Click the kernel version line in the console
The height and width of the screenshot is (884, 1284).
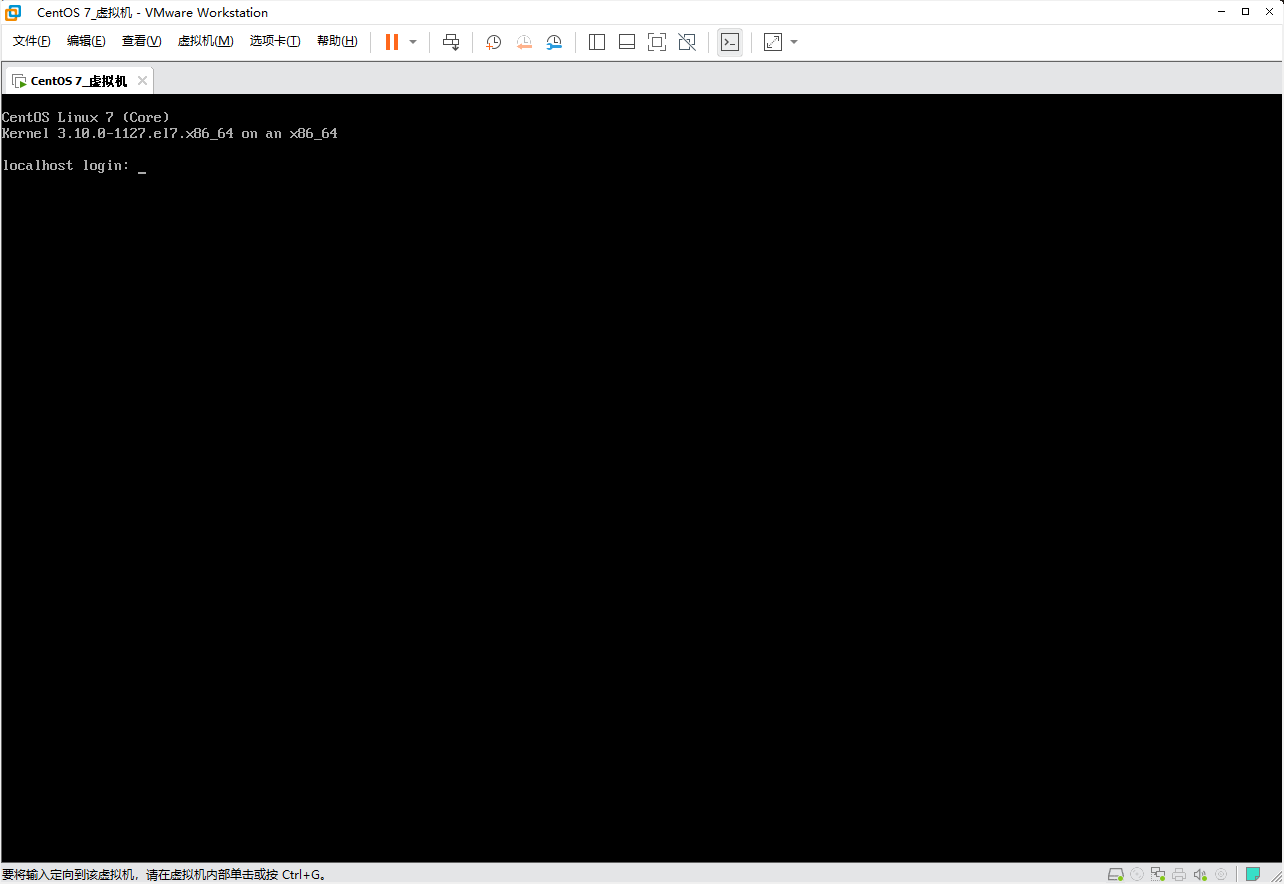tap(170, 133)
